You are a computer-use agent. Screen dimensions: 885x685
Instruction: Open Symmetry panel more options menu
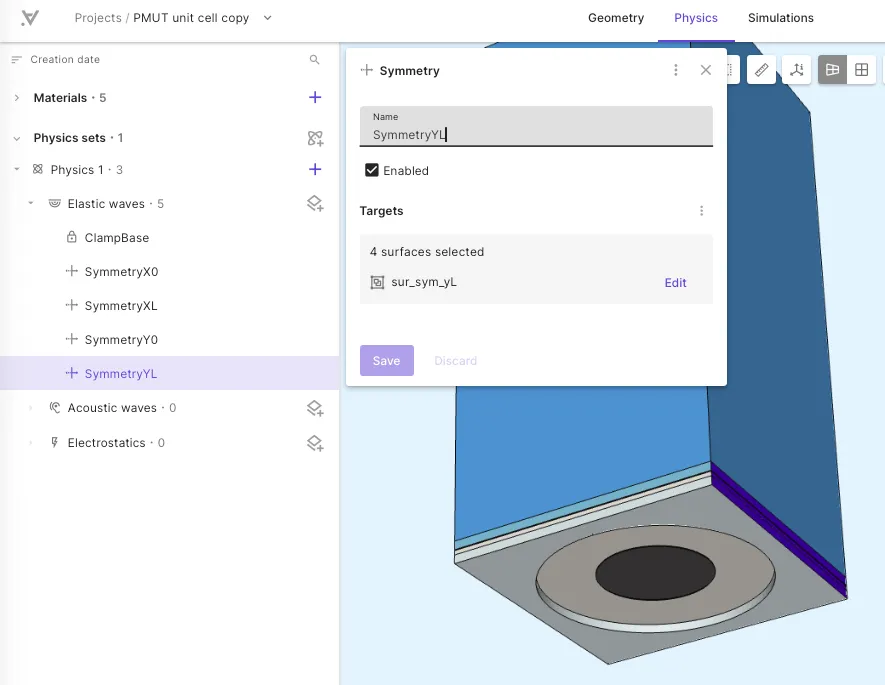coord(676,70)
